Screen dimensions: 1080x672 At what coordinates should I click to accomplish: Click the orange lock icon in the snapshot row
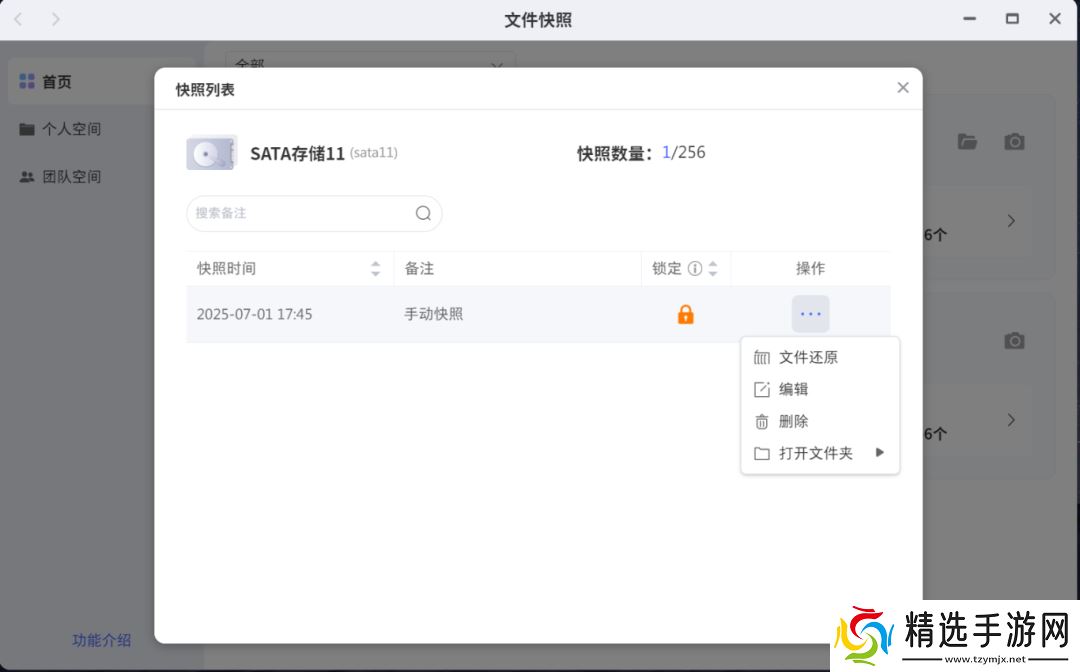(x=685, y=314)
